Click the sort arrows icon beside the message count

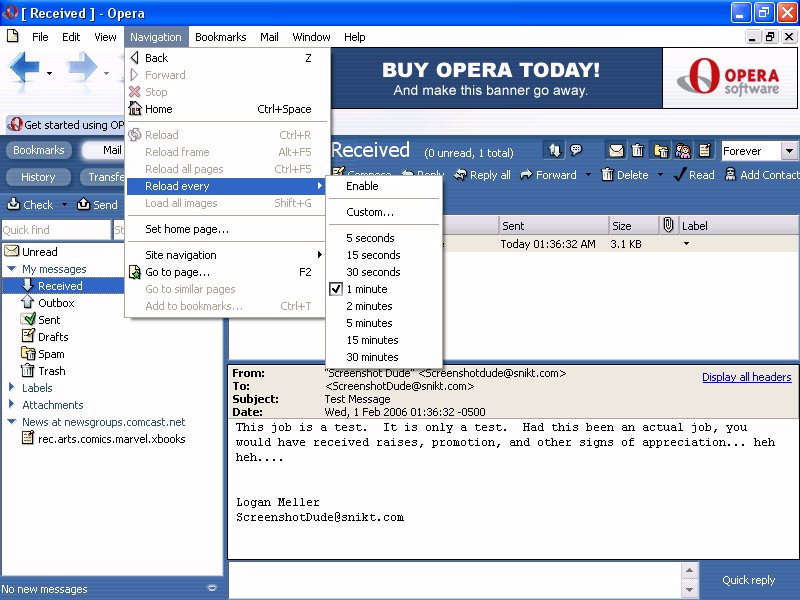[554, 151]
